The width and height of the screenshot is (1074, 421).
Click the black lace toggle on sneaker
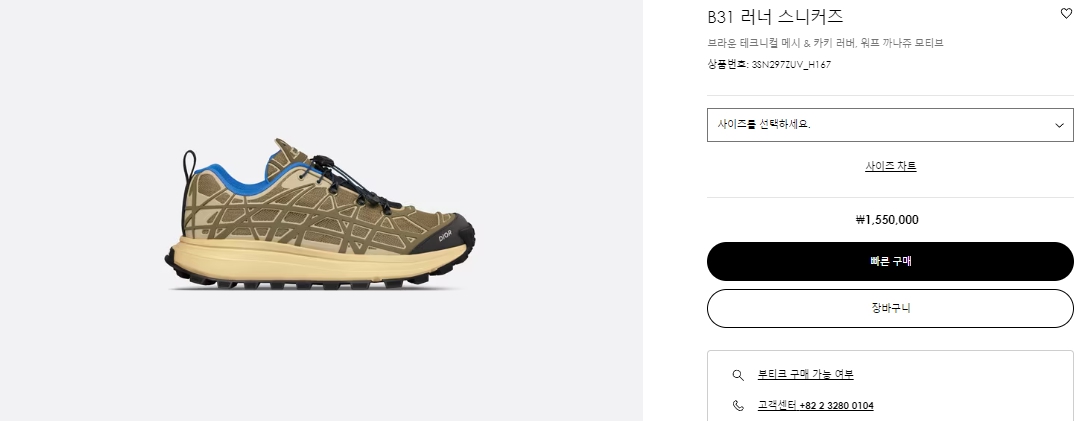coord(324,164)
